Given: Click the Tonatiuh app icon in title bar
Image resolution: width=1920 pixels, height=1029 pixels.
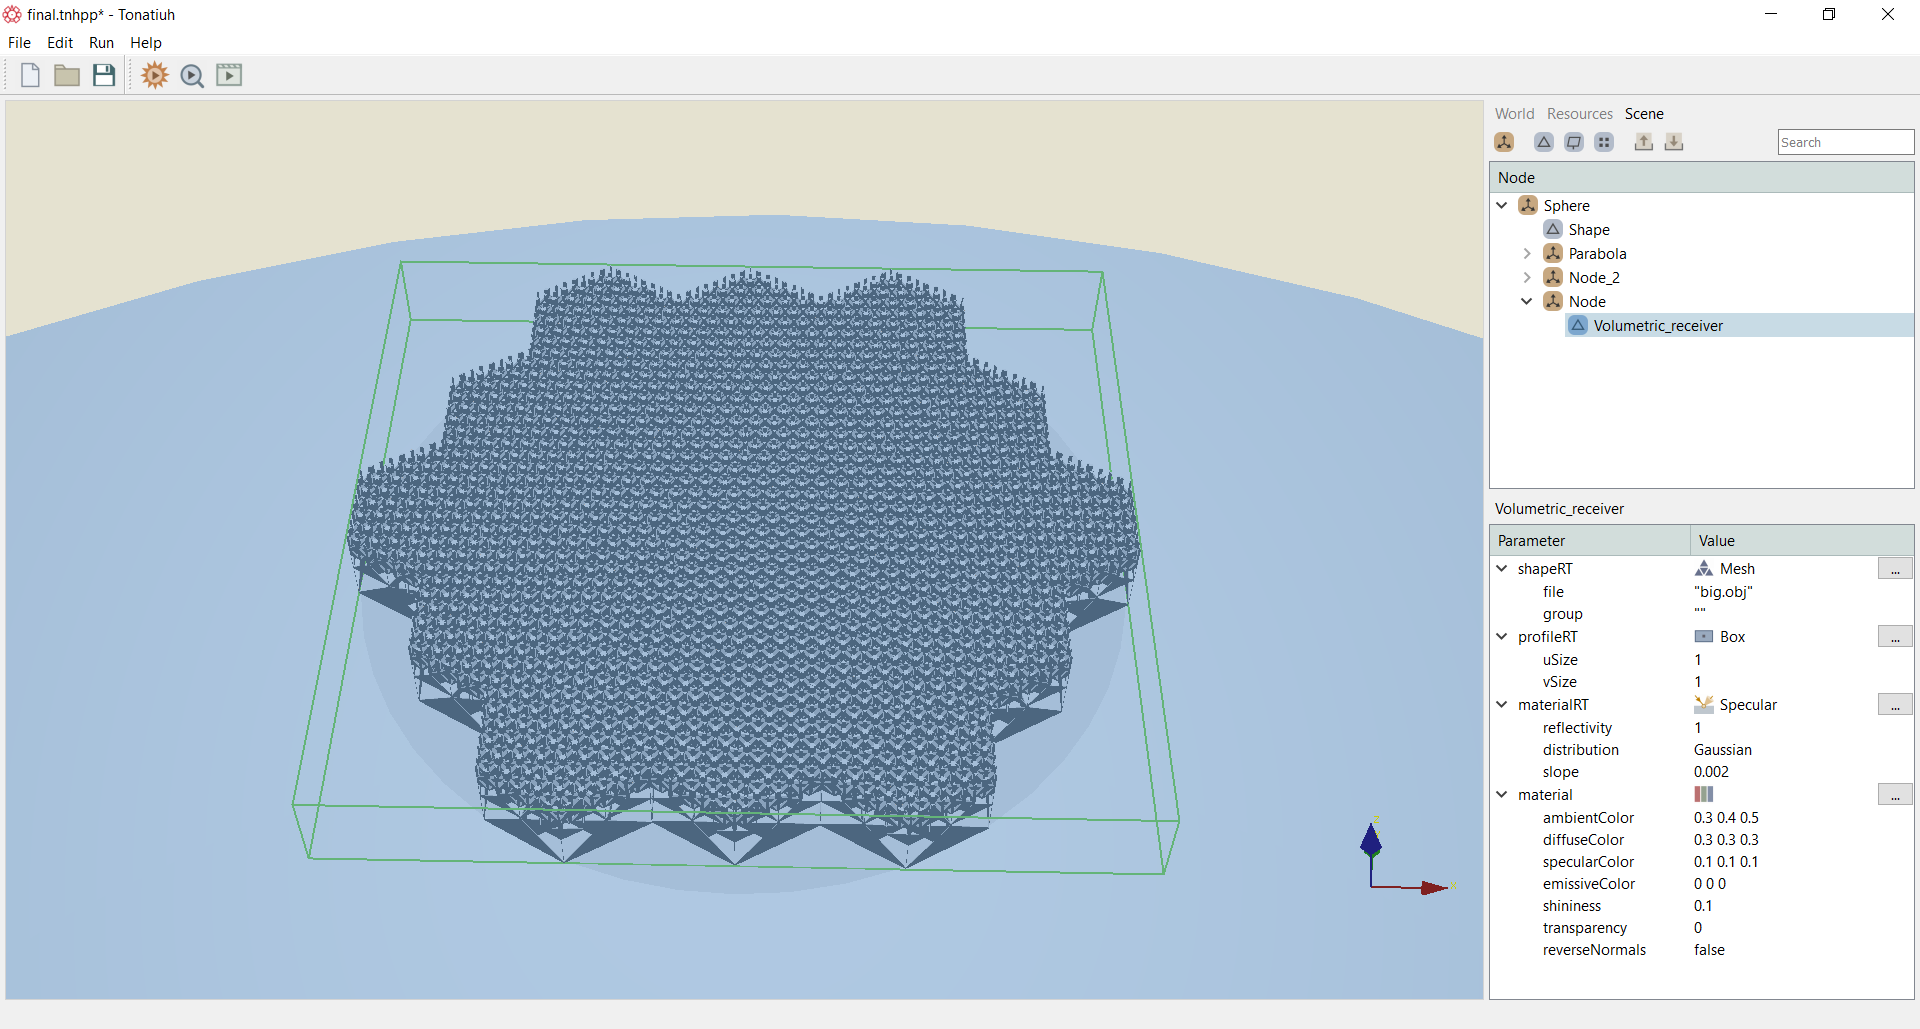Looking at the screenshot, I should [12, 14].
